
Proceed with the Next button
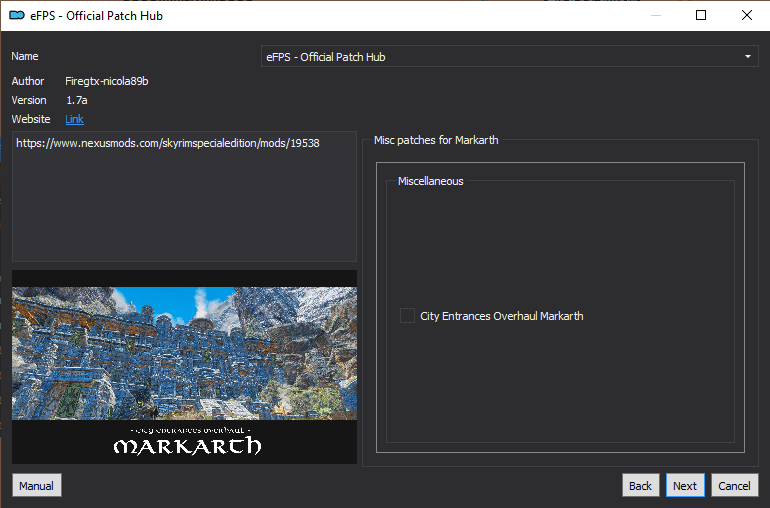coord(685,485)
